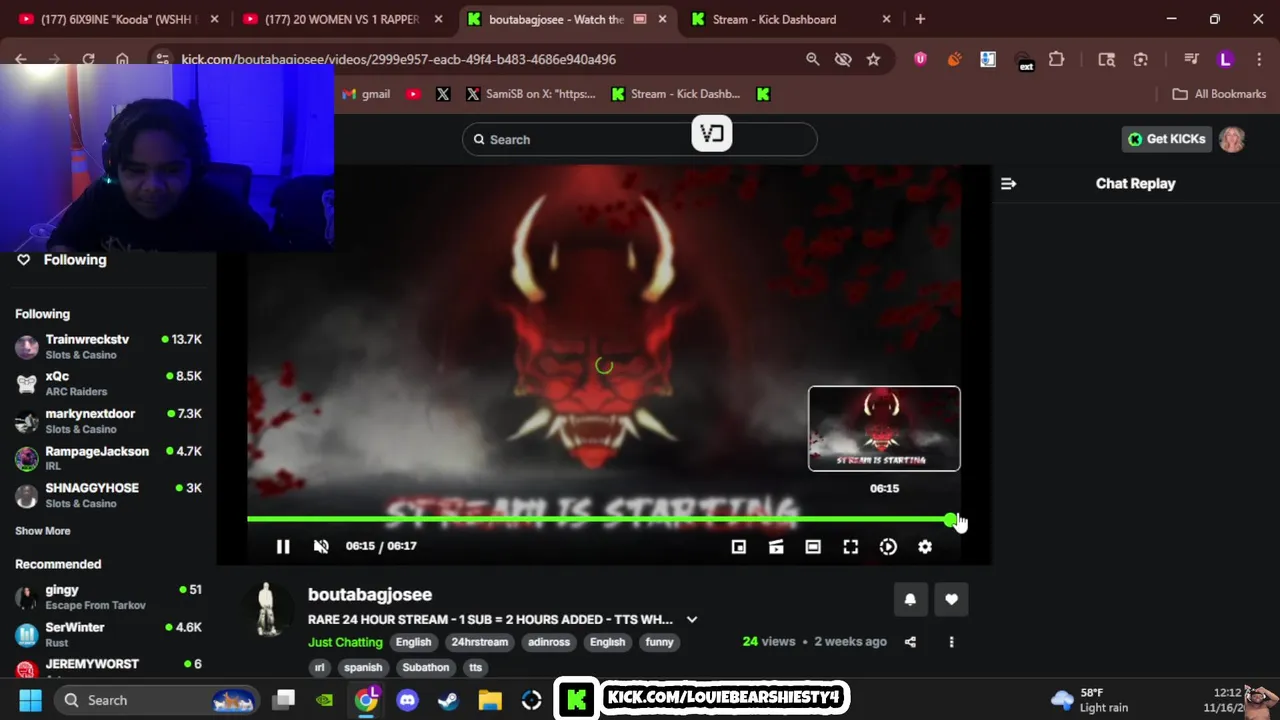This screenshot has height=720, width=1280.
Task: Open Steam from the taskbar
Action: coord(448,700)
